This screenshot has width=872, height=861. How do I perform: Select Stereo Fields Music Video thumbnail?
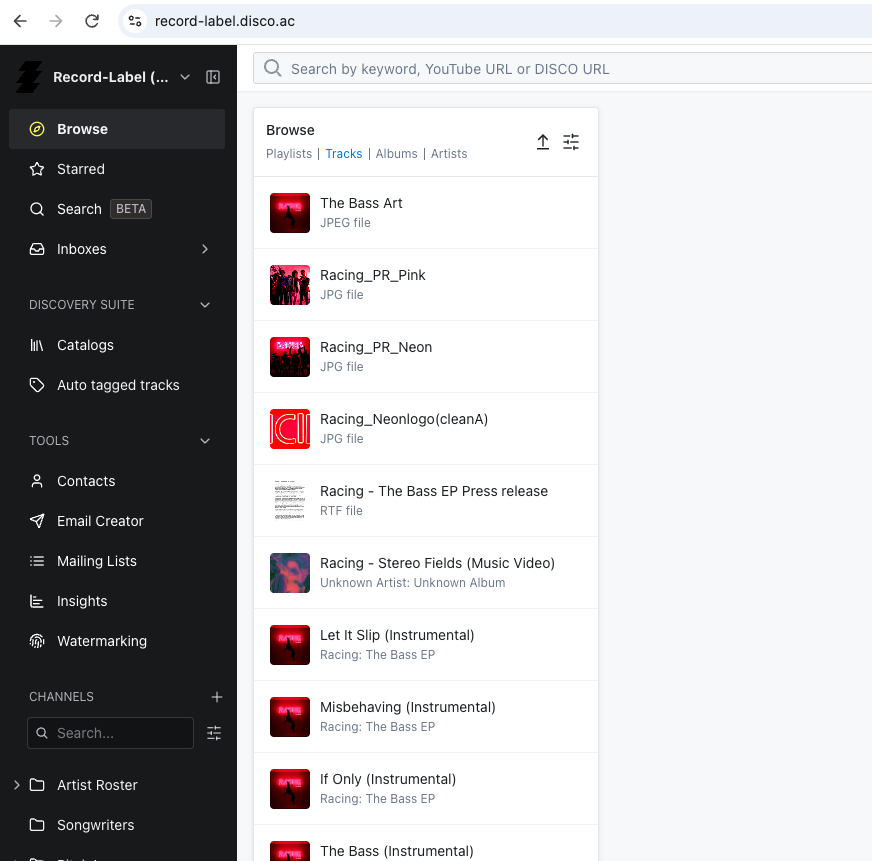pos(290,573)
